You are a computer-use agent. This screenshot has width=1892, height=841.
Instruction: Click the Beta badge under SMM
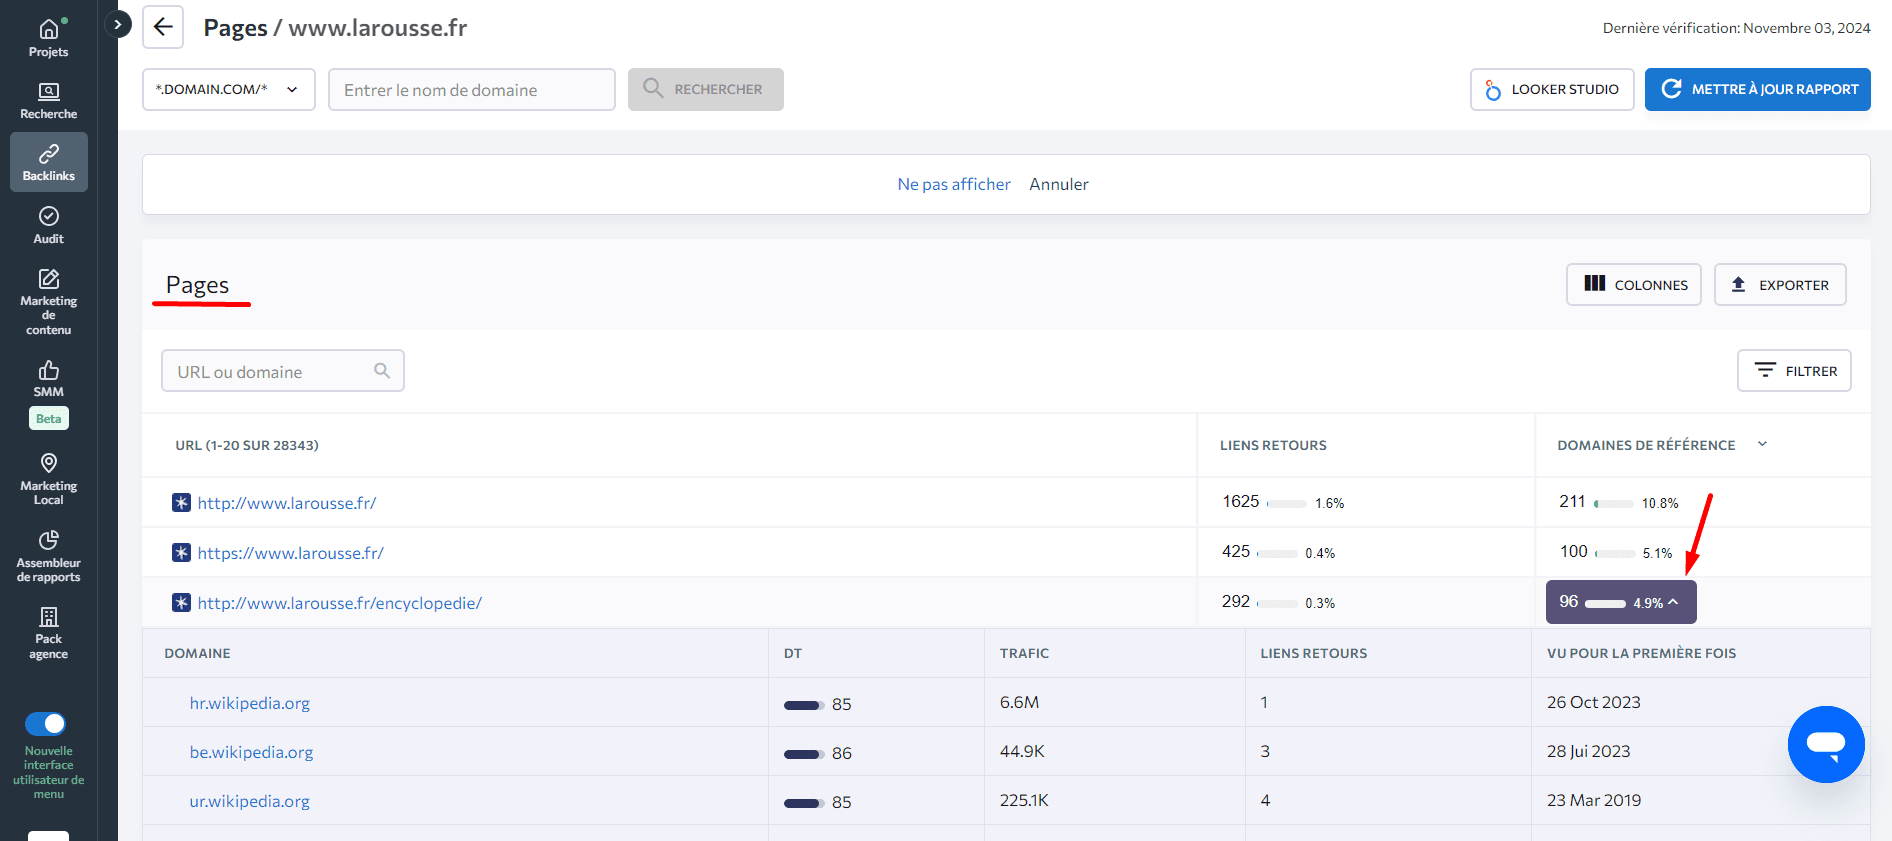[x=48, y=418]
